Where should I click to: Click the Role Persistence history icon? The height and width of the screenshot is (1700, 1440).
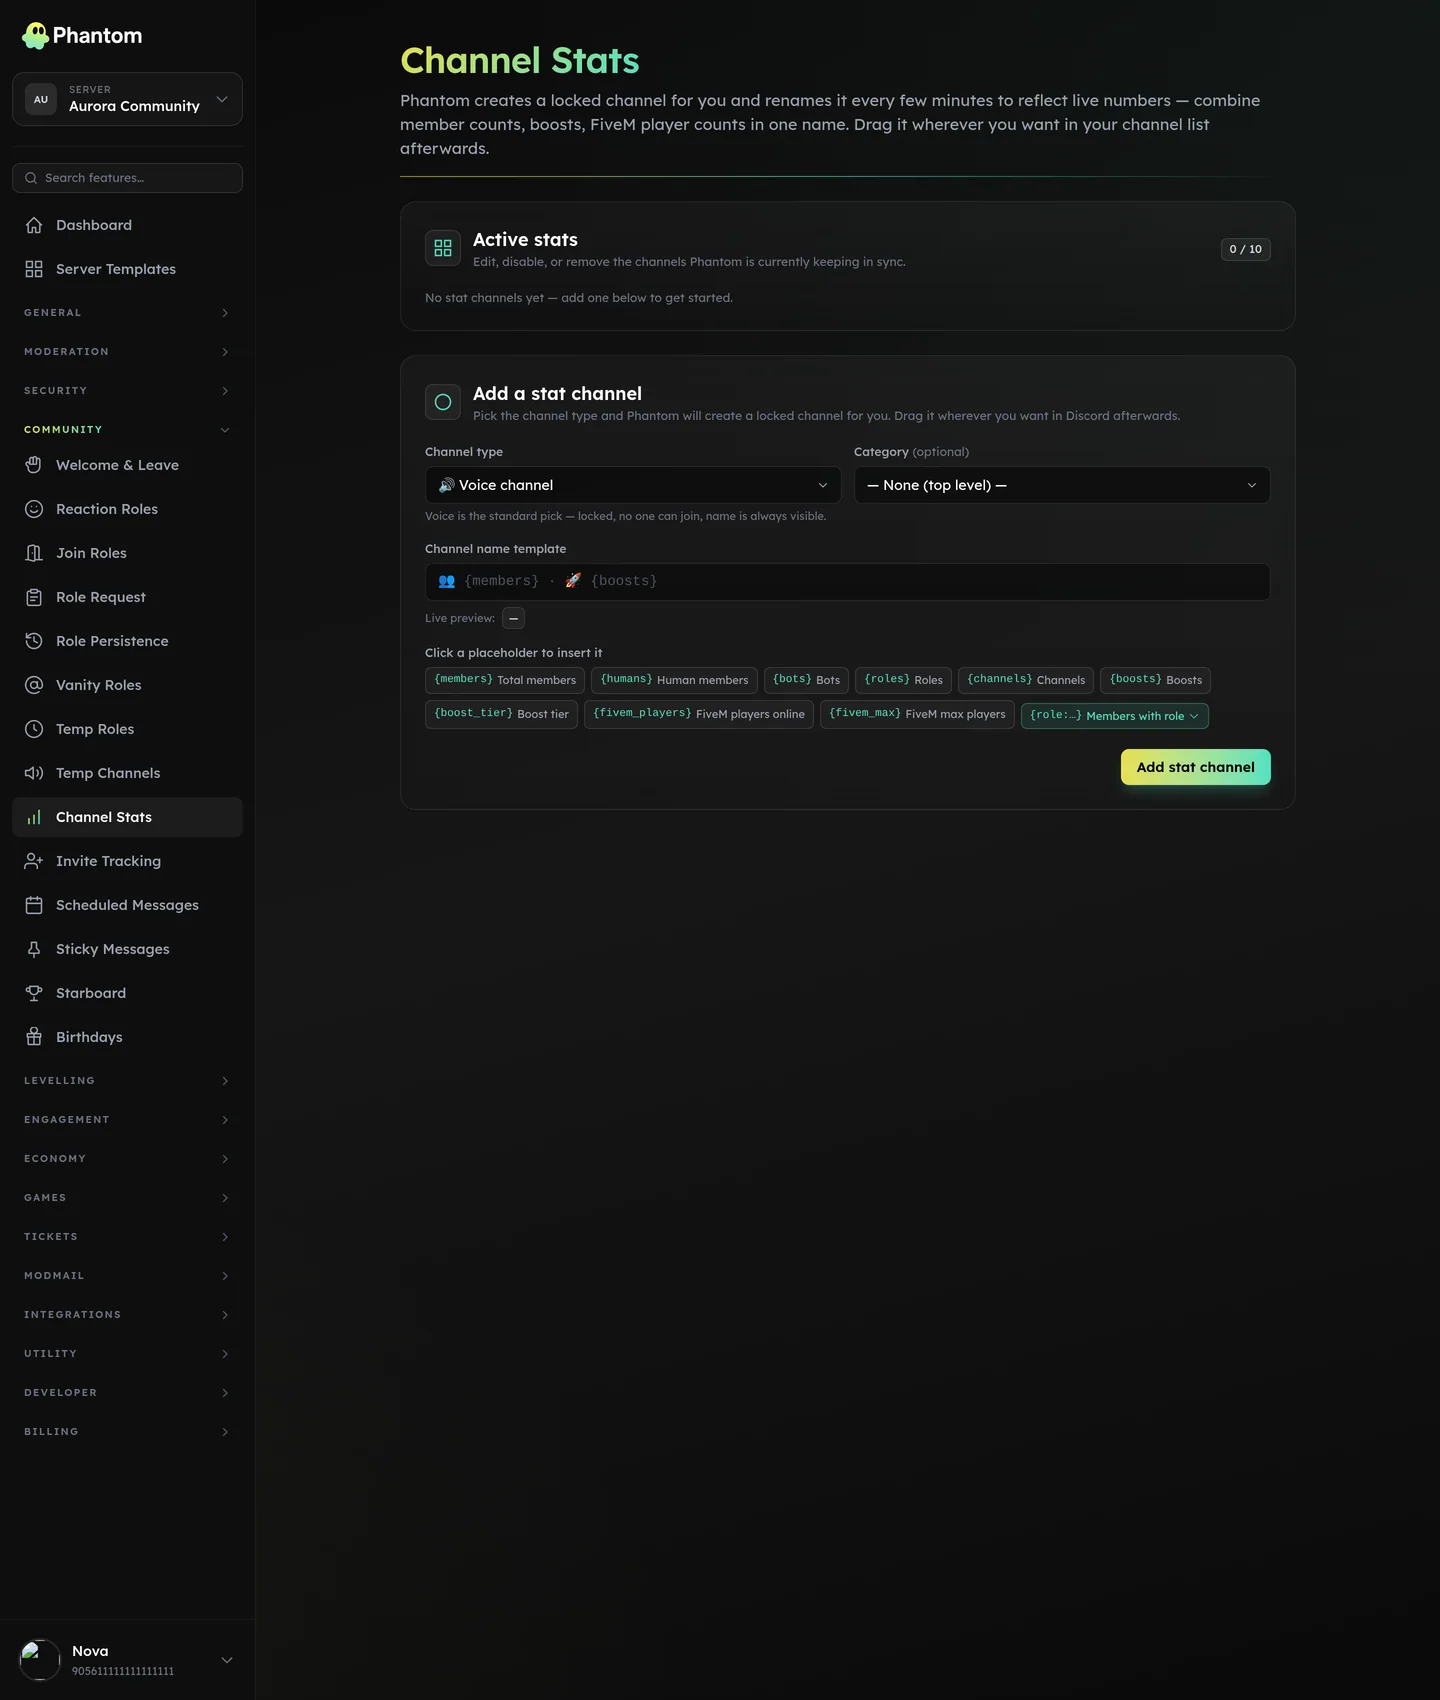[x=34, y=641]
